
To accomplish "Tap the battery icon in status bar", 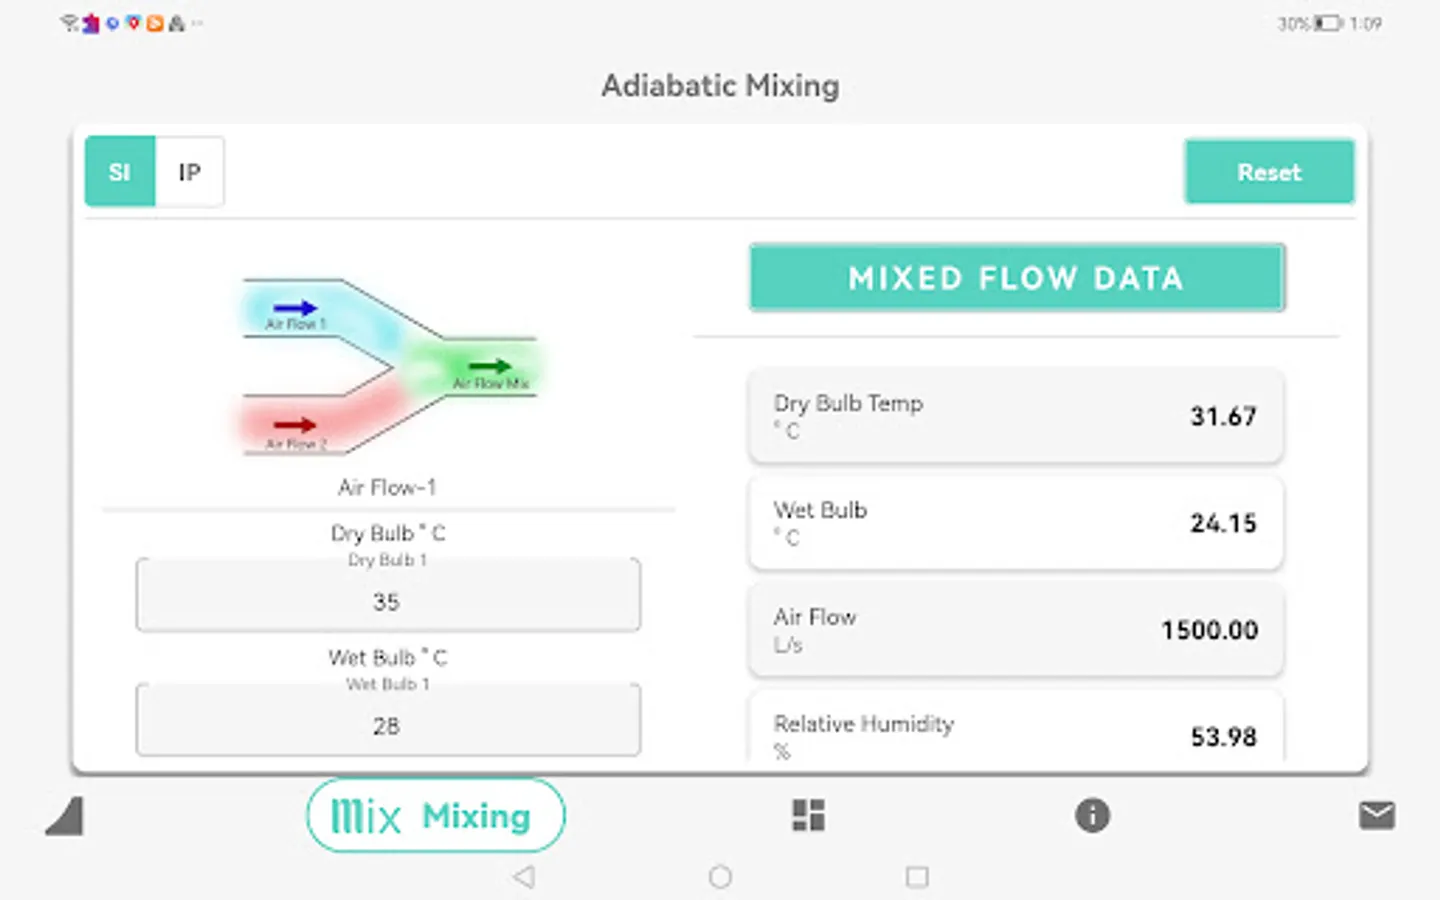I will [x=1327, y=23].
